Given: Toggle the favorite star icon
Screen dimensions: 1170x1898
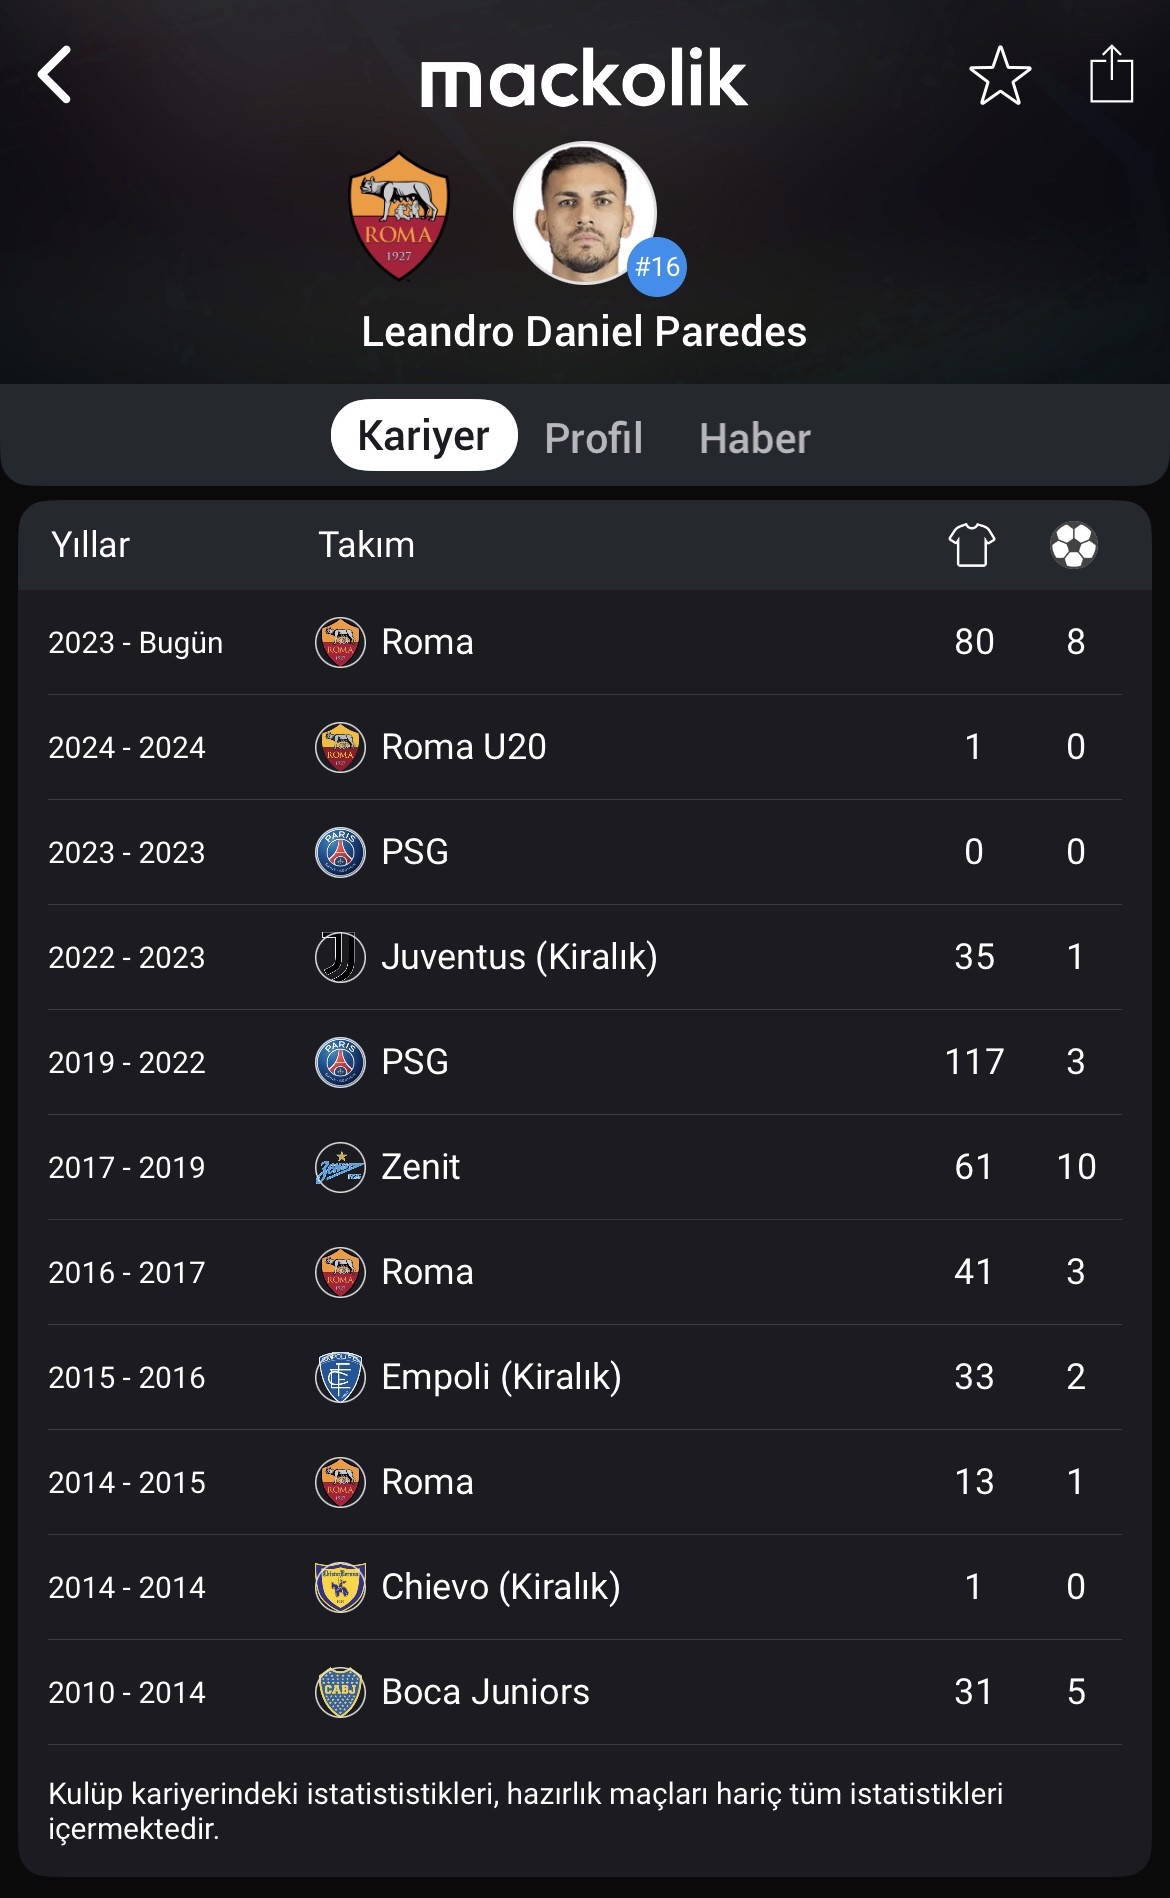Looking at the screenshot, I should coord(1000,75).
